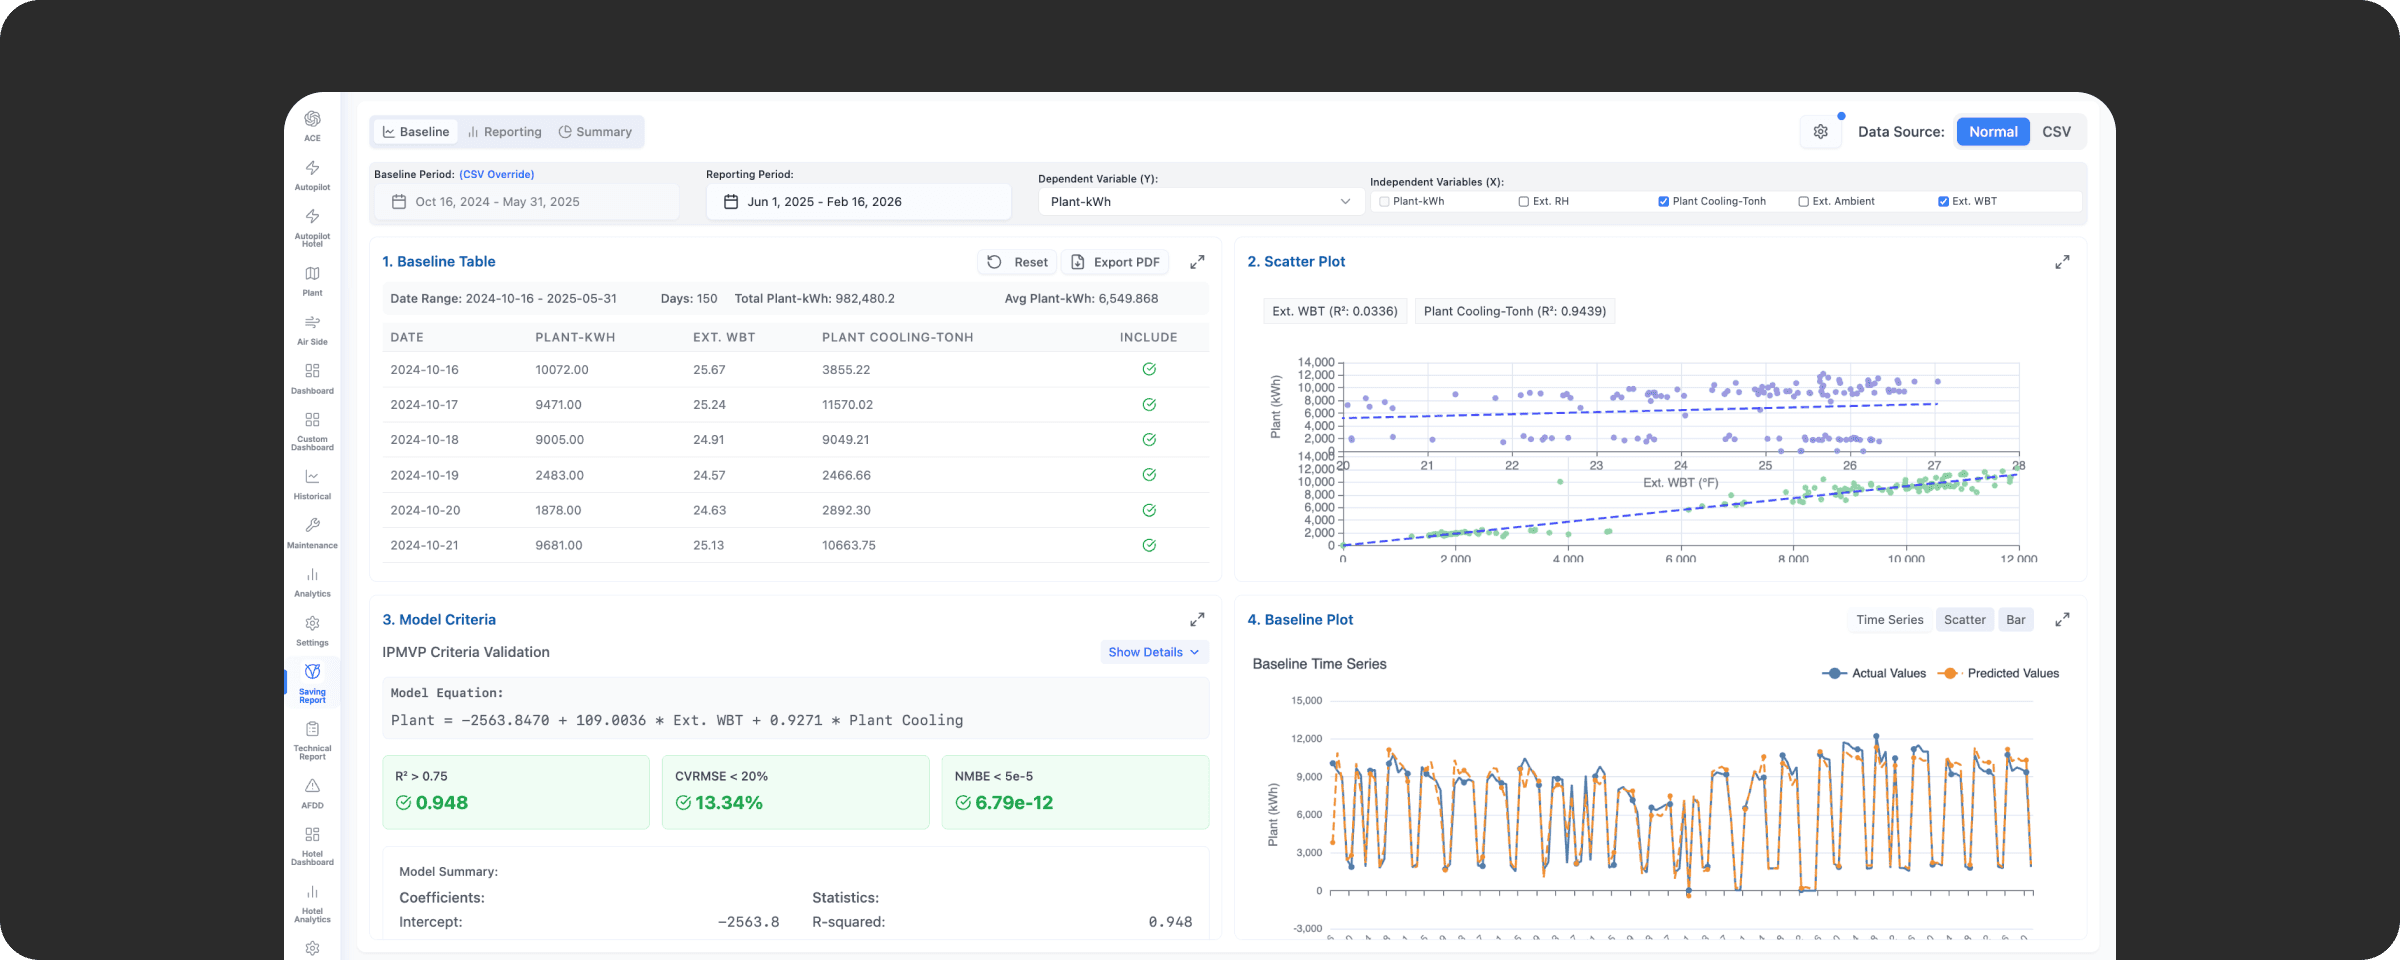Open the Autopilot sidebar icon

pos(312,169)
